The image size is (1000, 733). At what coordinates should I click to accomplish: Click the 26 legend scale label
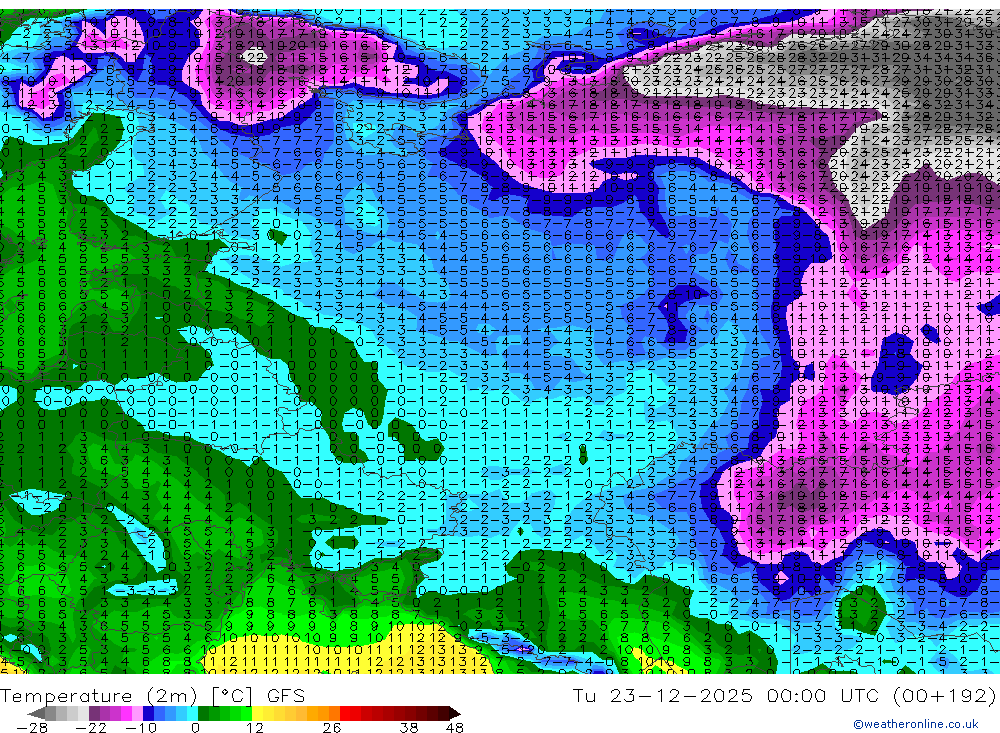coord(332,728)
